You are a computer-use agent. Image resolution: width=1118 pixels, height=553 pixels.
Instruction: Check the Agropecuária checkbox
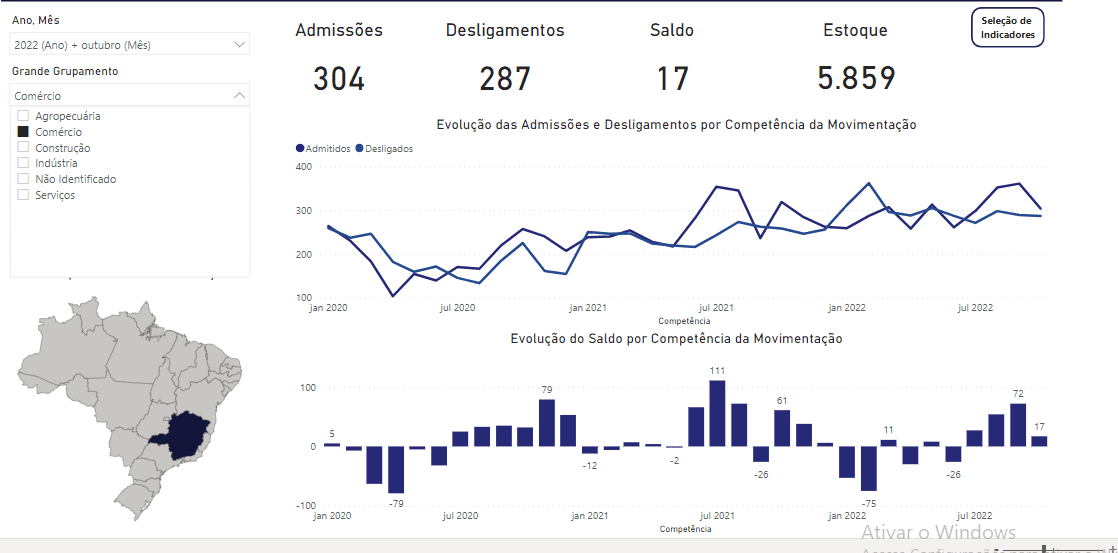[x=23, y=116]
